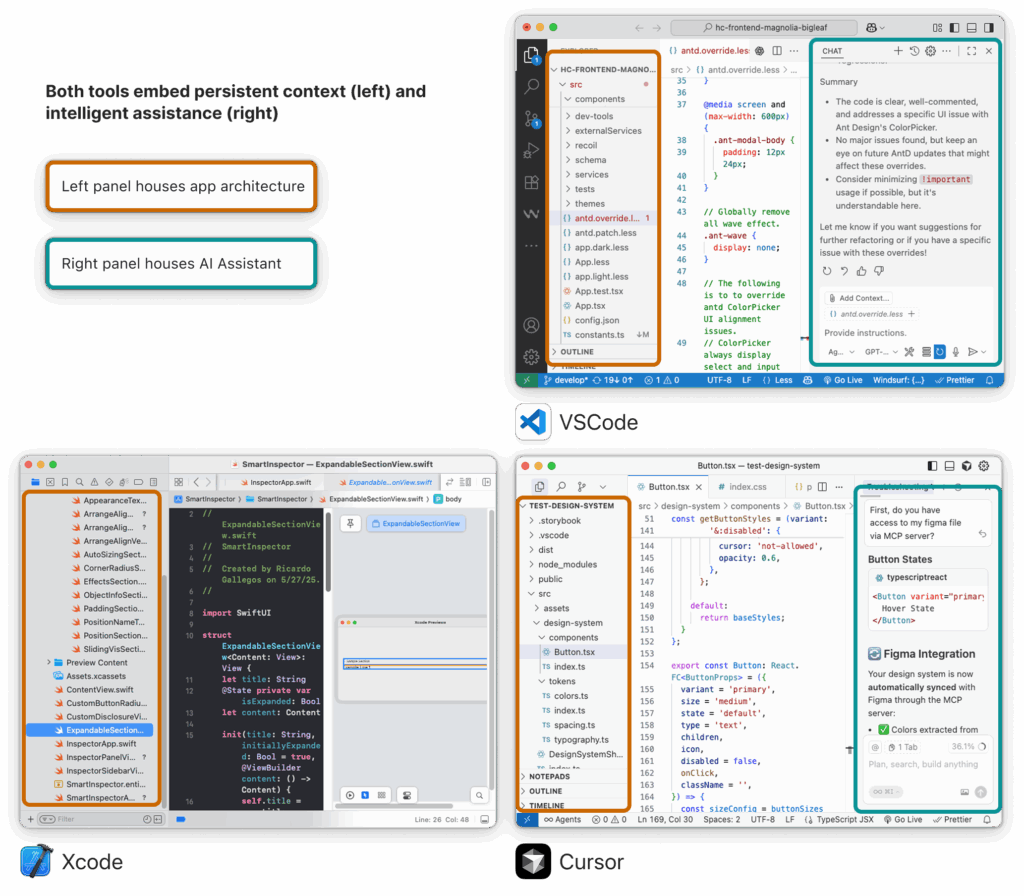Open Run and Debug in VSCode
Image resolution: width=1024 pixels, height=896 pixels.
532,151
